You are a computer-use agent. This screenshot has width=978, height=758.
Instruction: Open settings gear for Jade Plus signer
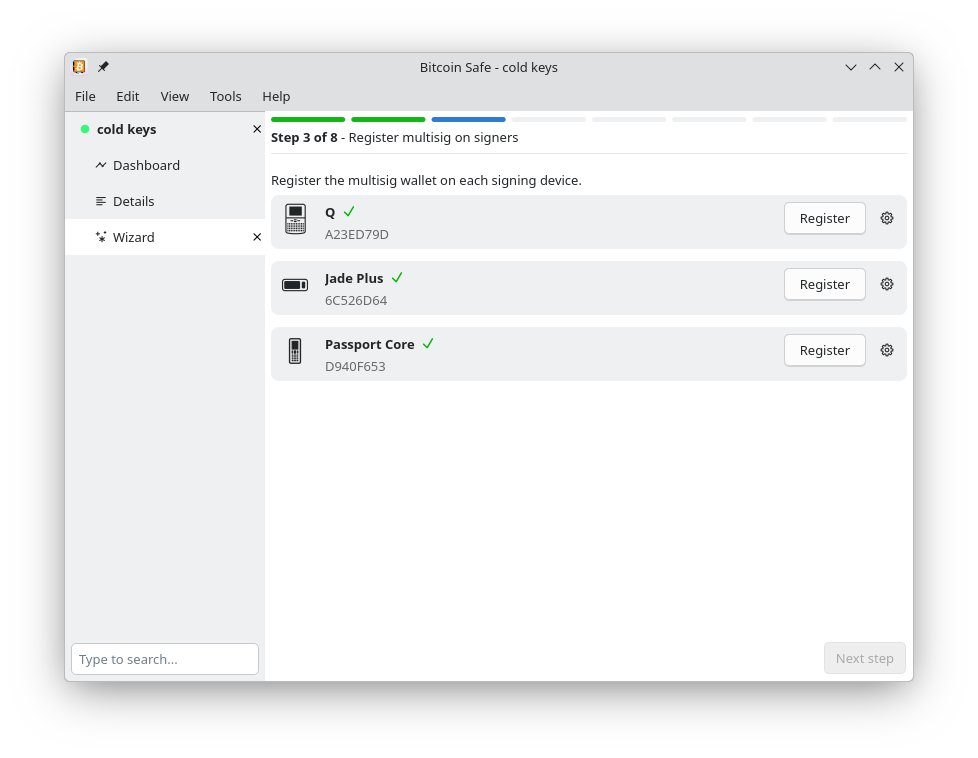886,284
